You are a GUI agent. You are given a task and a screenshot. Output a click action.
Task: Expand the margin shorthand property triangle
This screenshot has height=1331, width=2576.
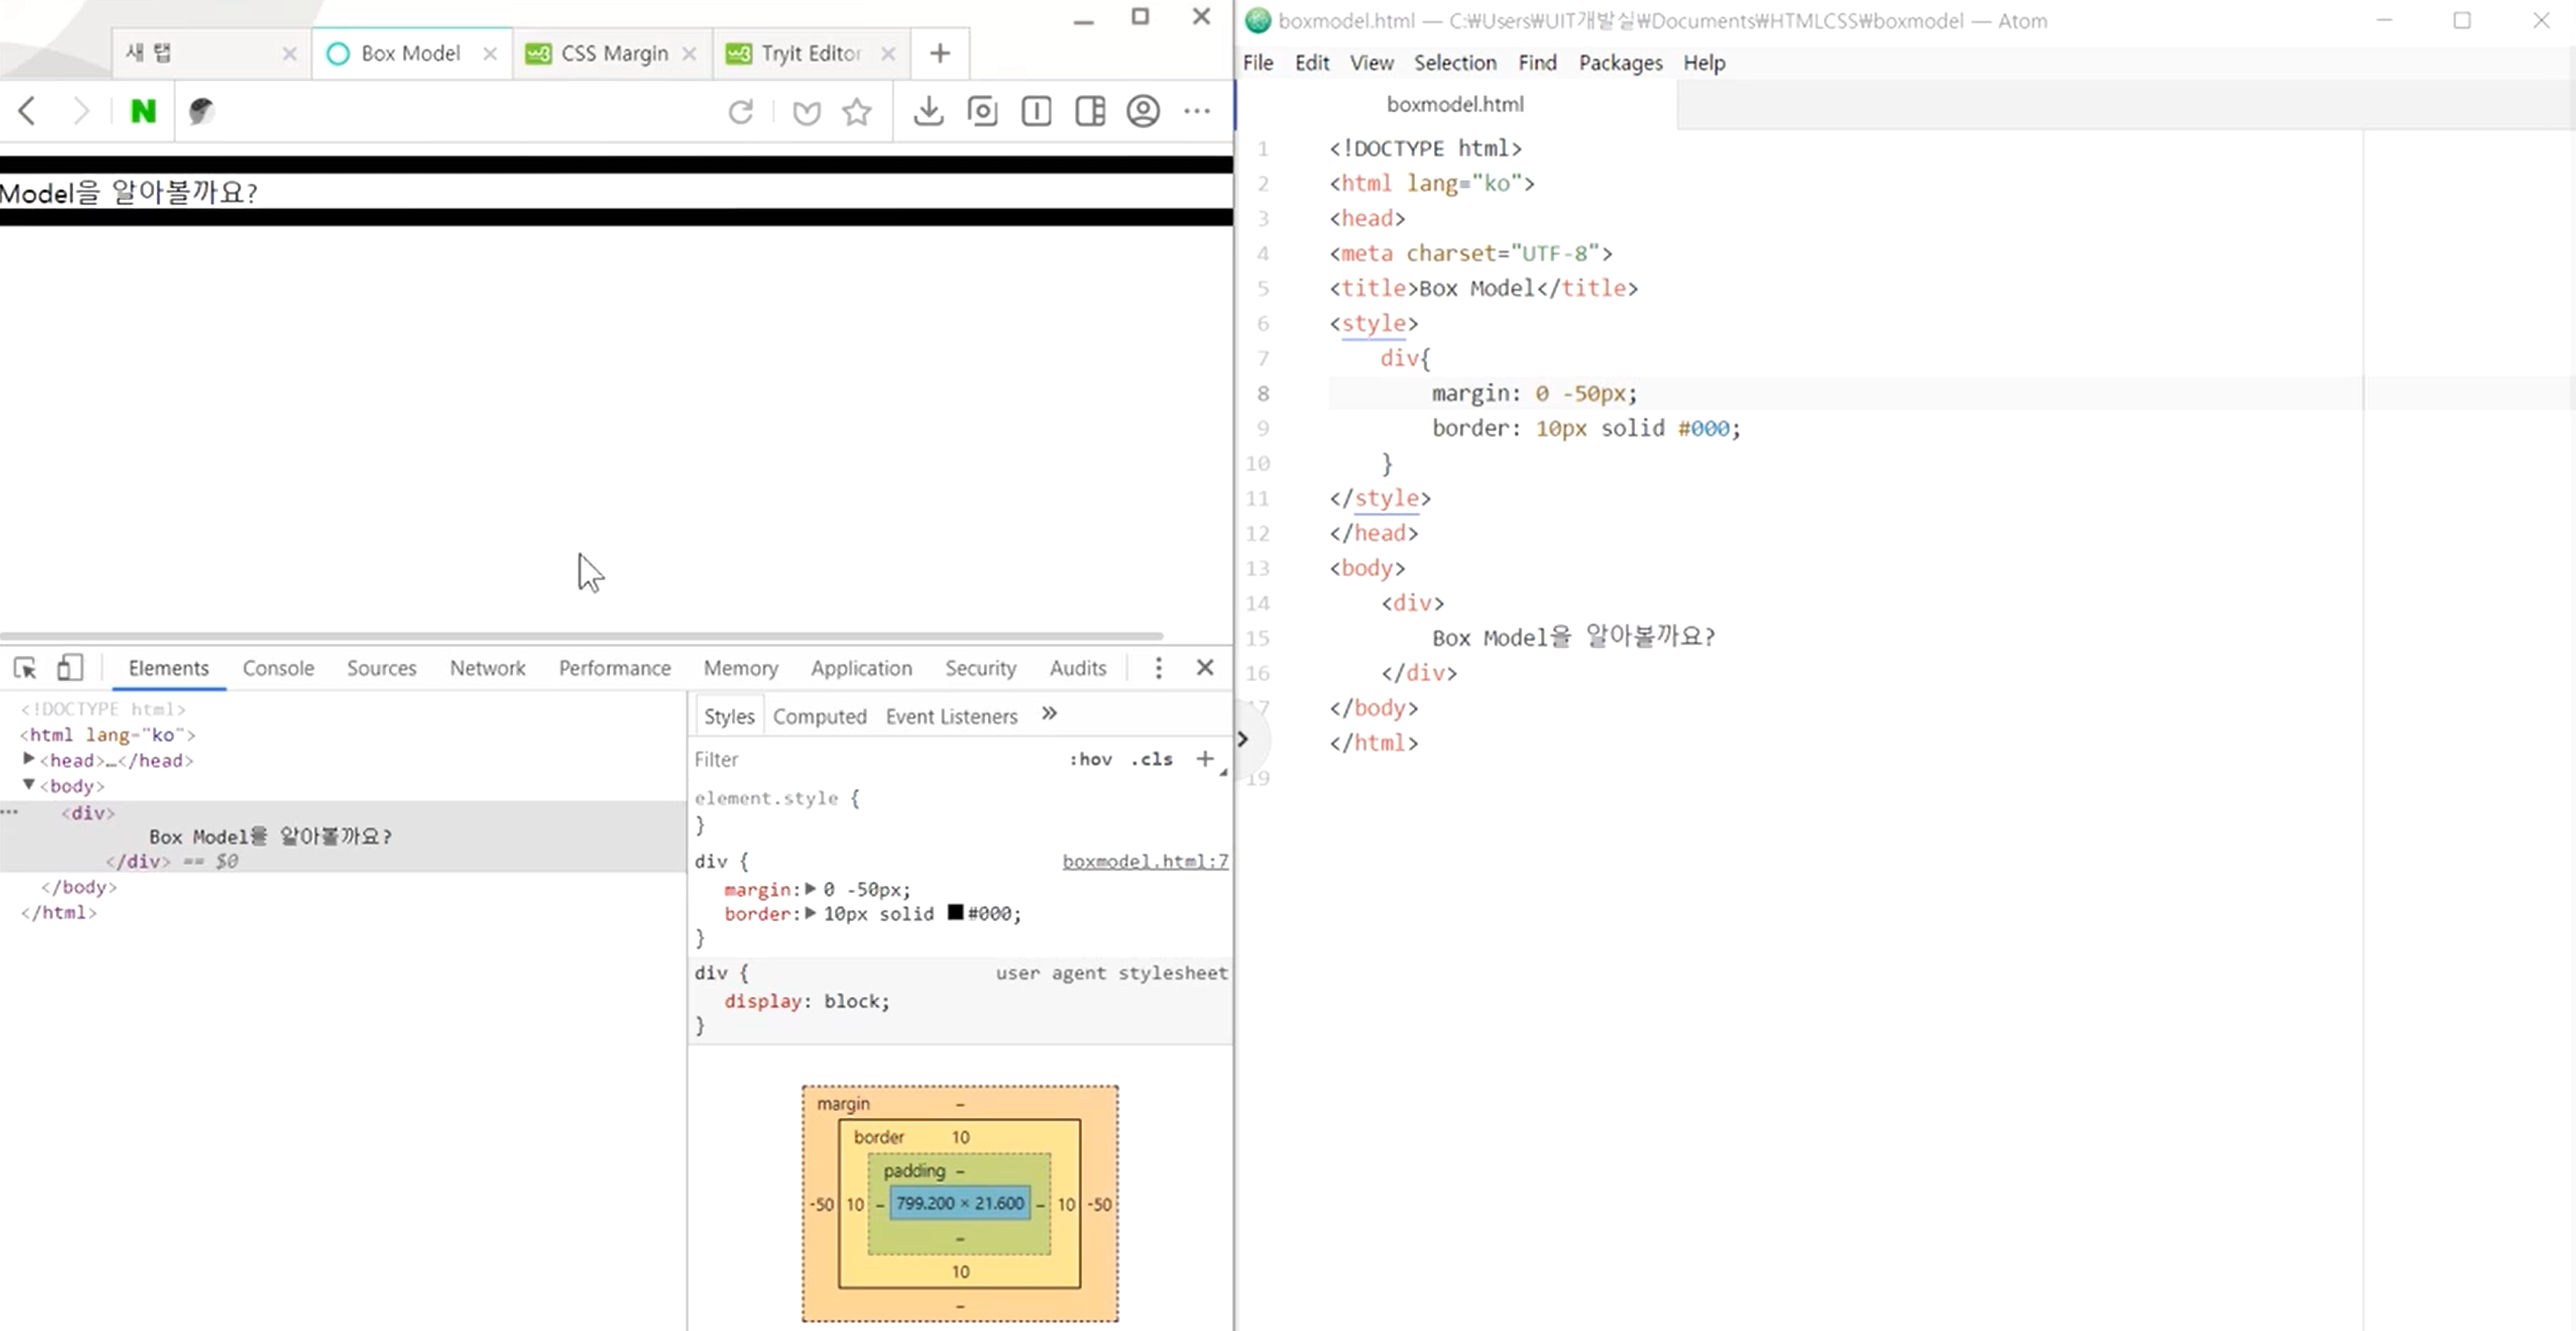[x=811, y=889]
